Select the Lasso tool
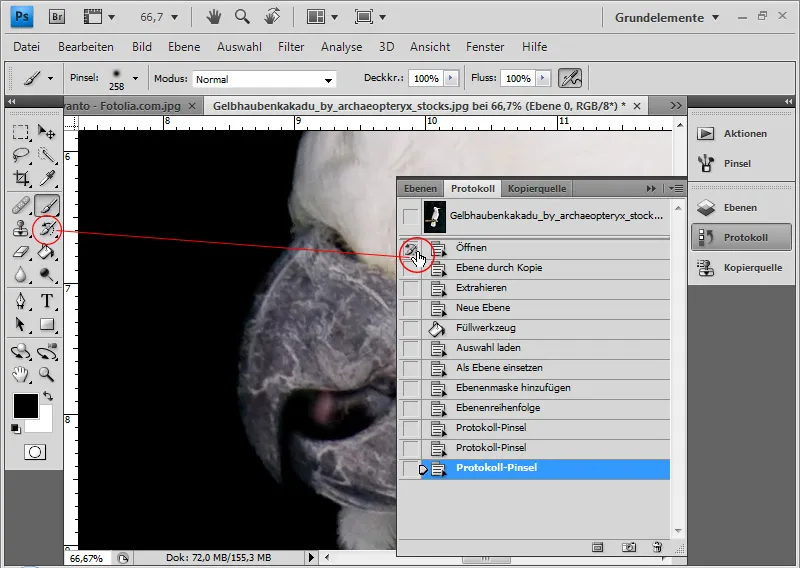The image size is (800, 568). tap(20, 155)
